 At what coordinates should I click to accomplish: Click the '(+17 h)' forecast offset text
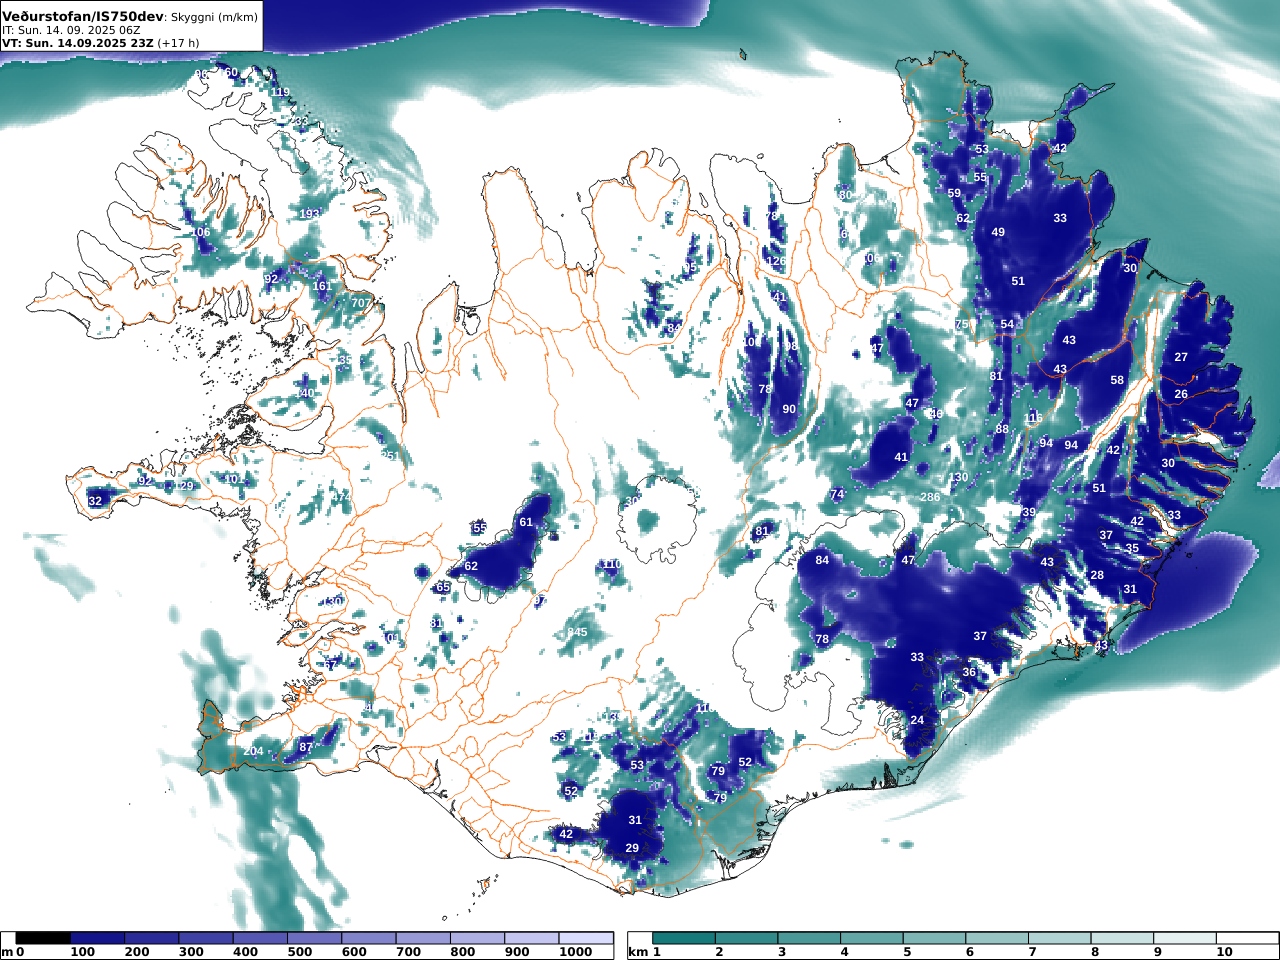point(178,43)
